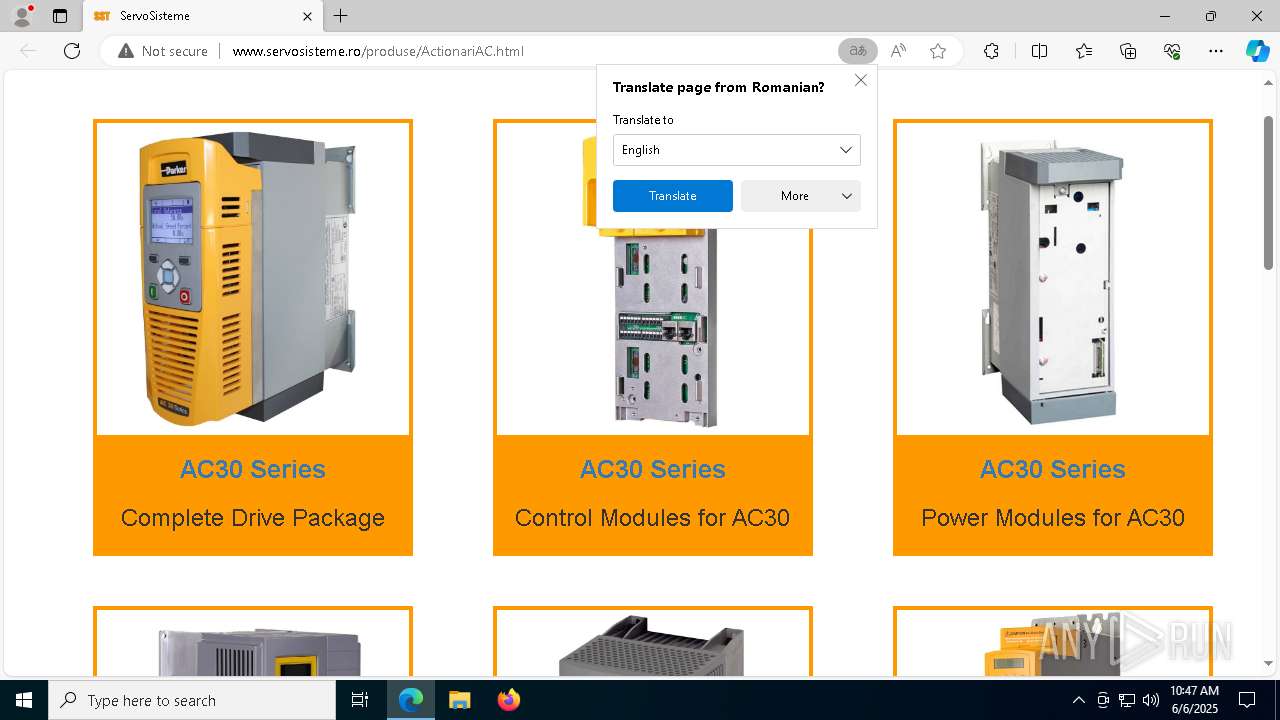
Task: Click the blue Translate button
Action: pos(673,196)
